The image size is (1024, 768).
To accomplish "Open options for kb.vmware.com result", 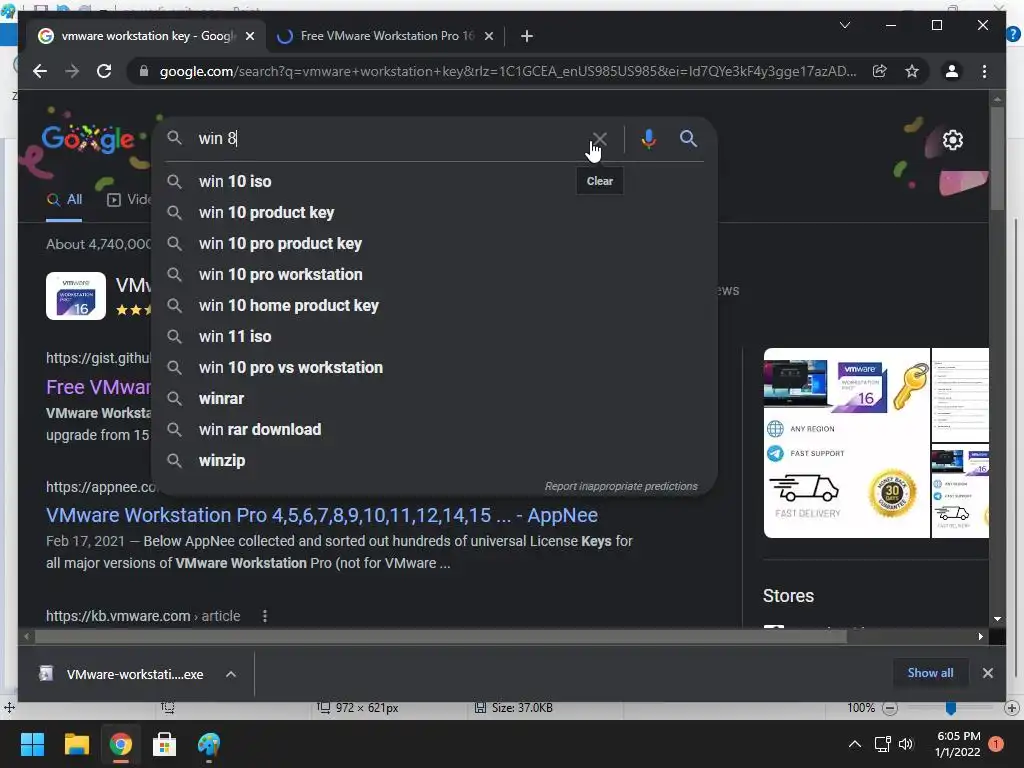I will pyautogui.click(x=264, y=616).
